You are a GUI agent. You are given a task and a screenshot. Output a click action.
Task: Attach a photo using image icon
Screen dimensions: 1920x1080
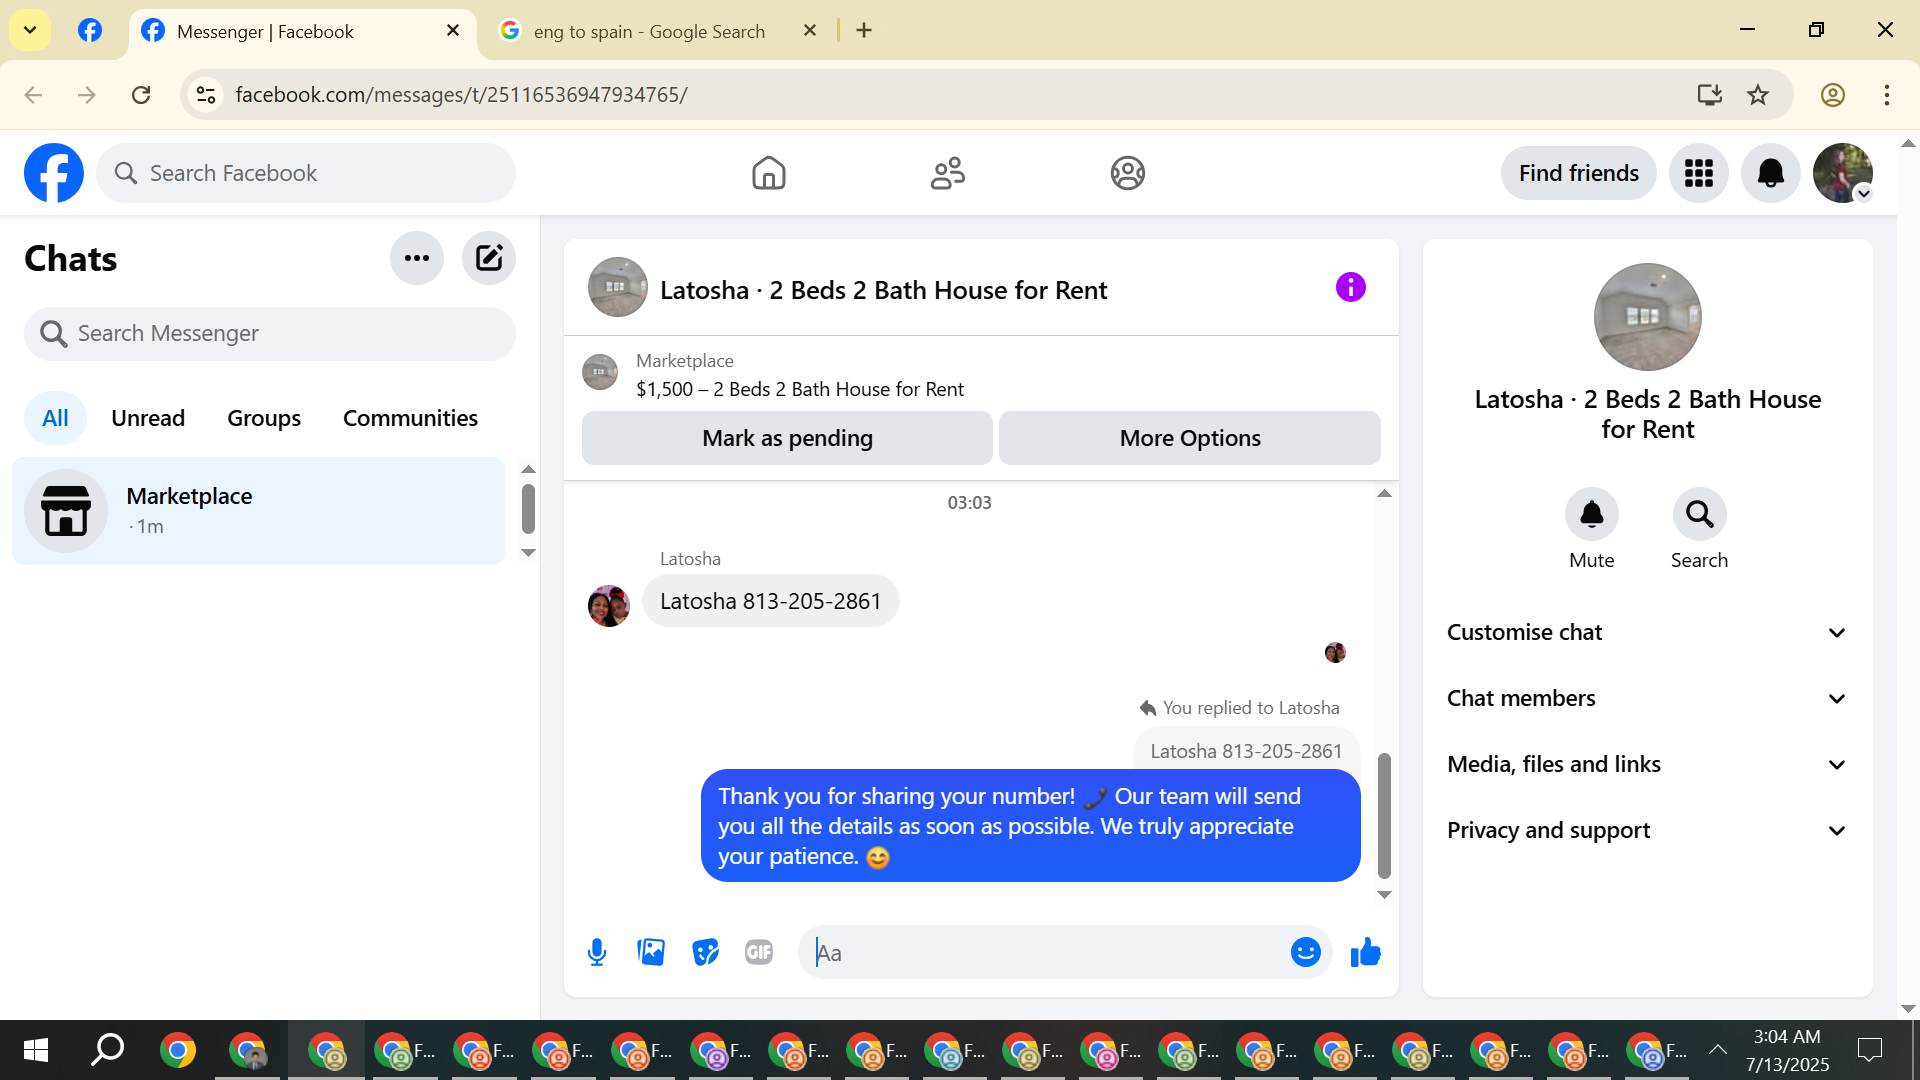click(x=651, y=952)
